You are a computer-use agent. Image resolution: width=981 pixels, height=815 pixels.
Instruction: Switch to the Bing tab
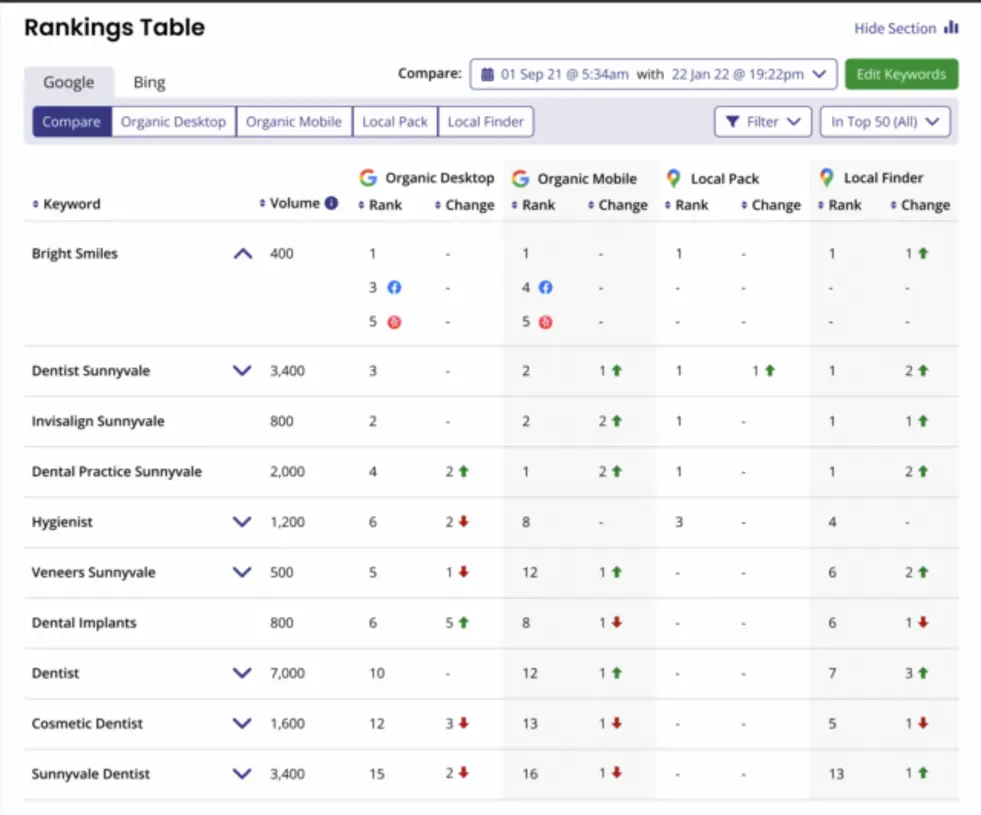[148, 82]
